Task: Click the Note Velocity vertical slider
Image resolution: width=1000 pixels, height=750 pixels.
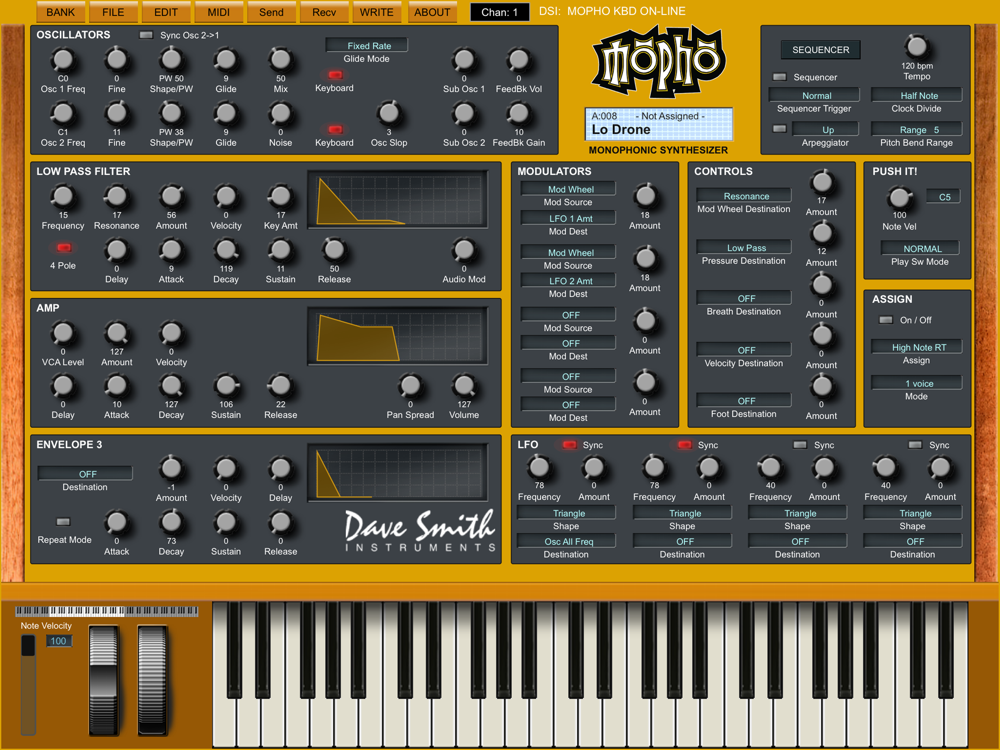Action: [x=28, y=684]
